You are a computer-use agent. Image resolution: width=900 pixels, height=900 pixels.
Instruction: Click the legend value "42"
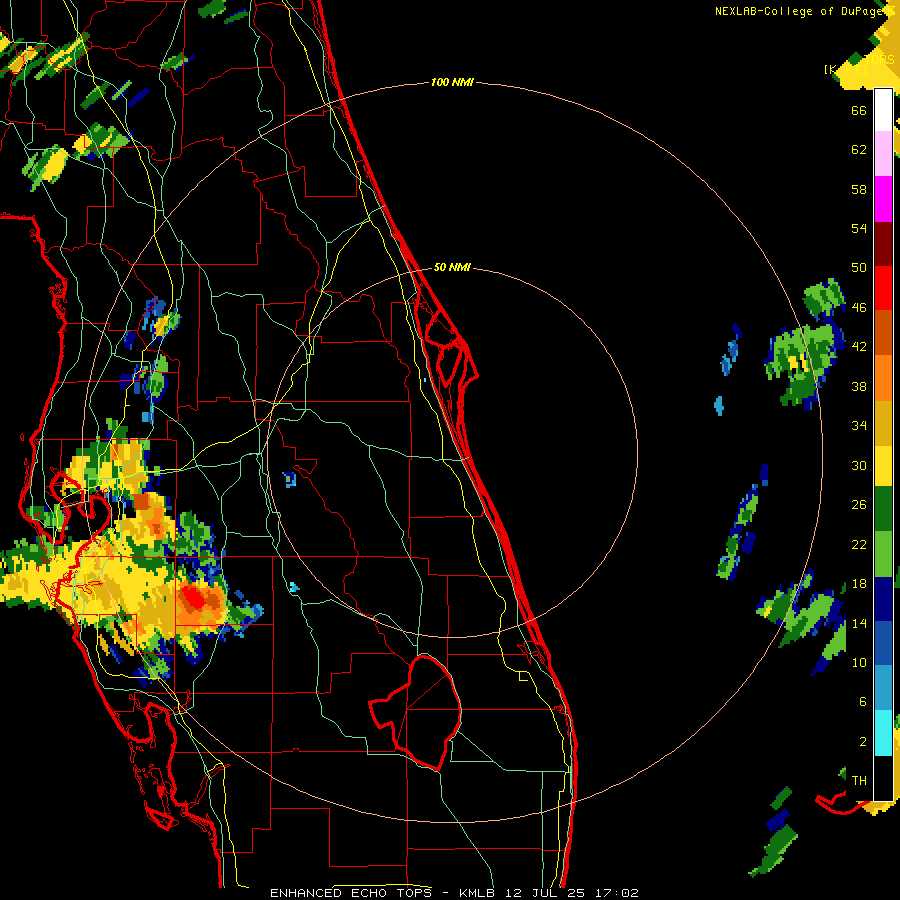(859, 347)
